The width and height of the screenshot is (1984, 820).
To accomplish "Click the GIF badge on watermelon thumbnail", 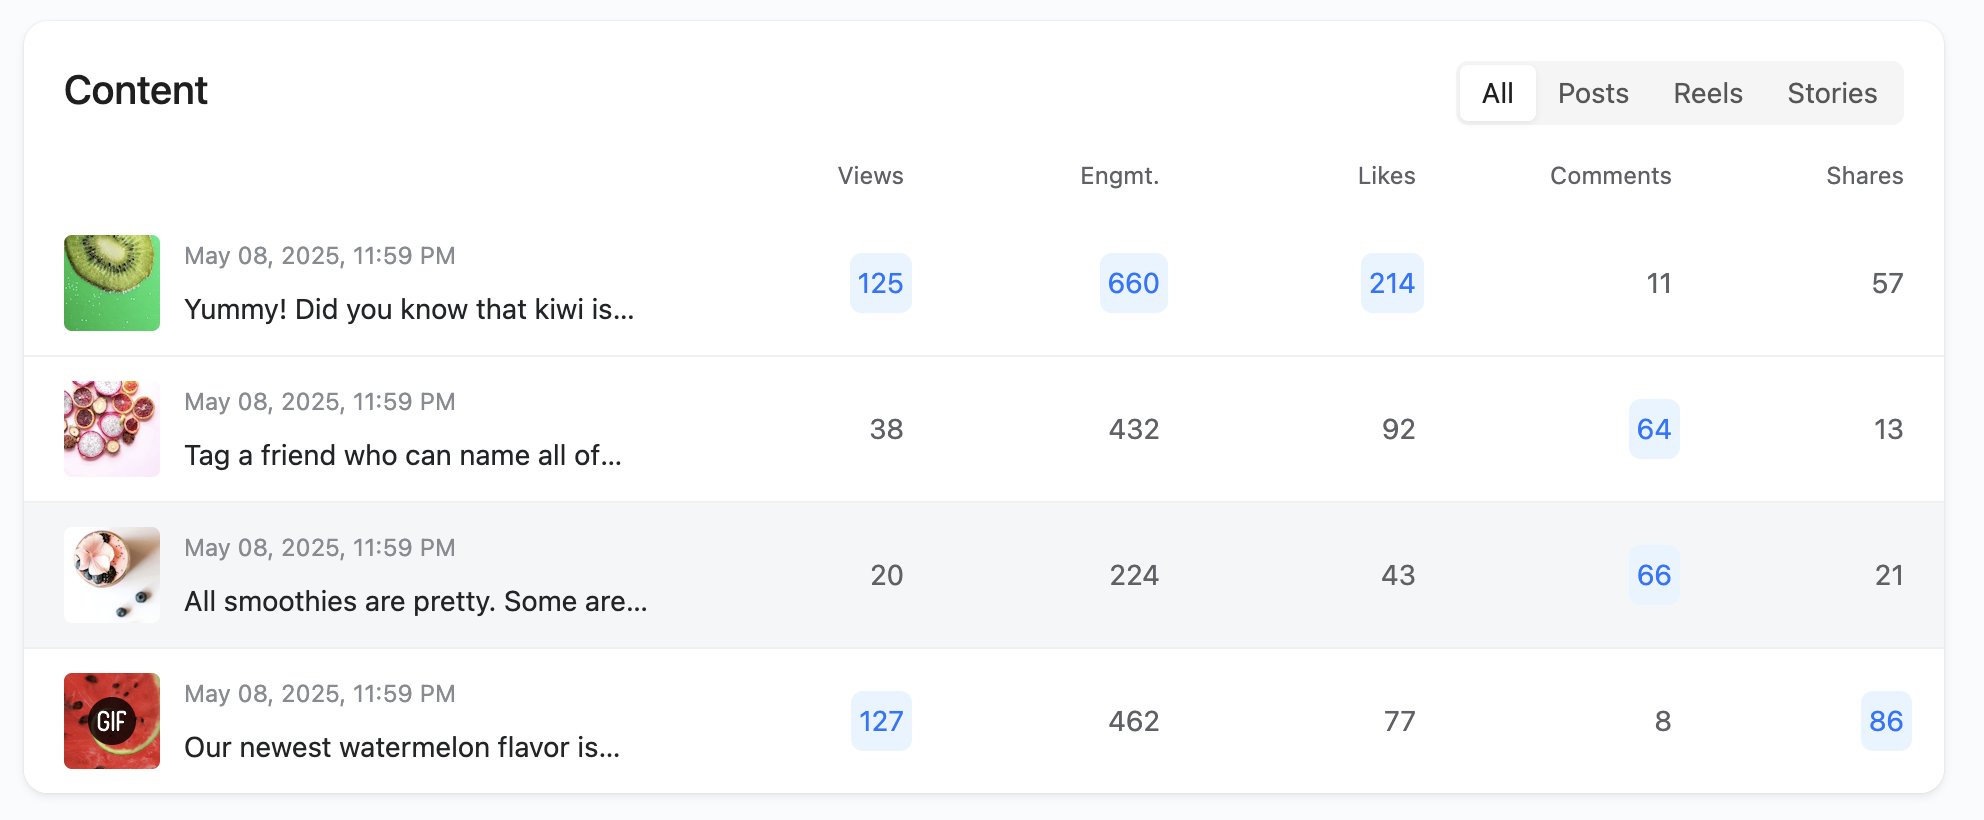I will click(112, 721).
